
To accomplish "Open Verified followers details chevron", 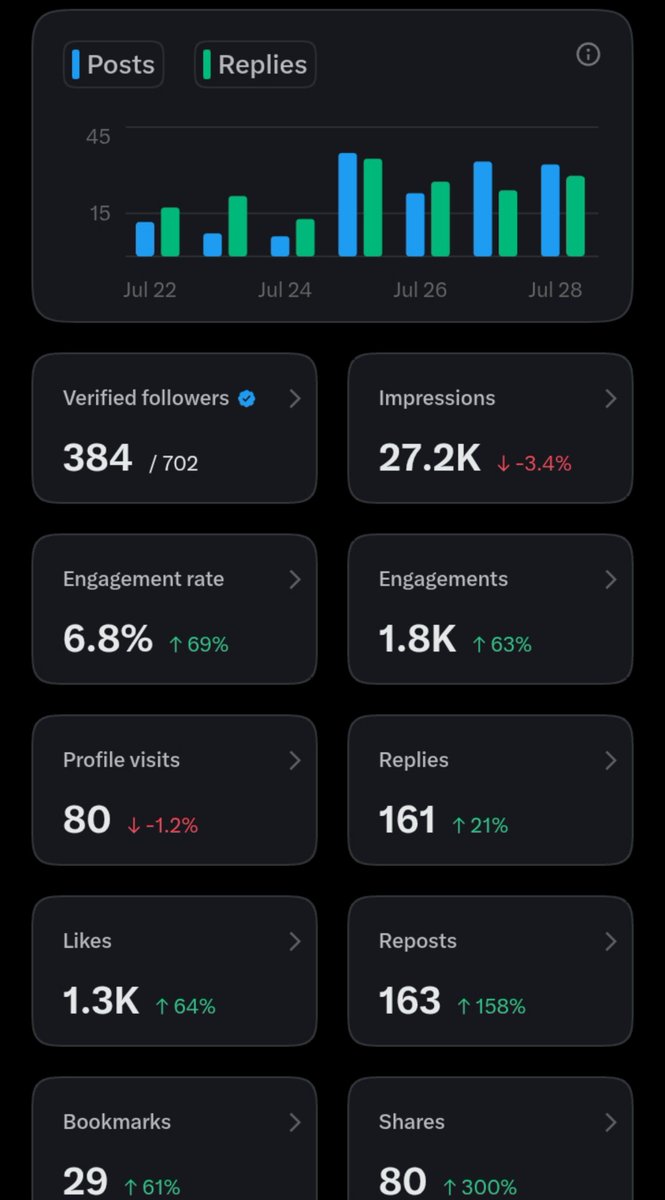I will coord(295,399).
